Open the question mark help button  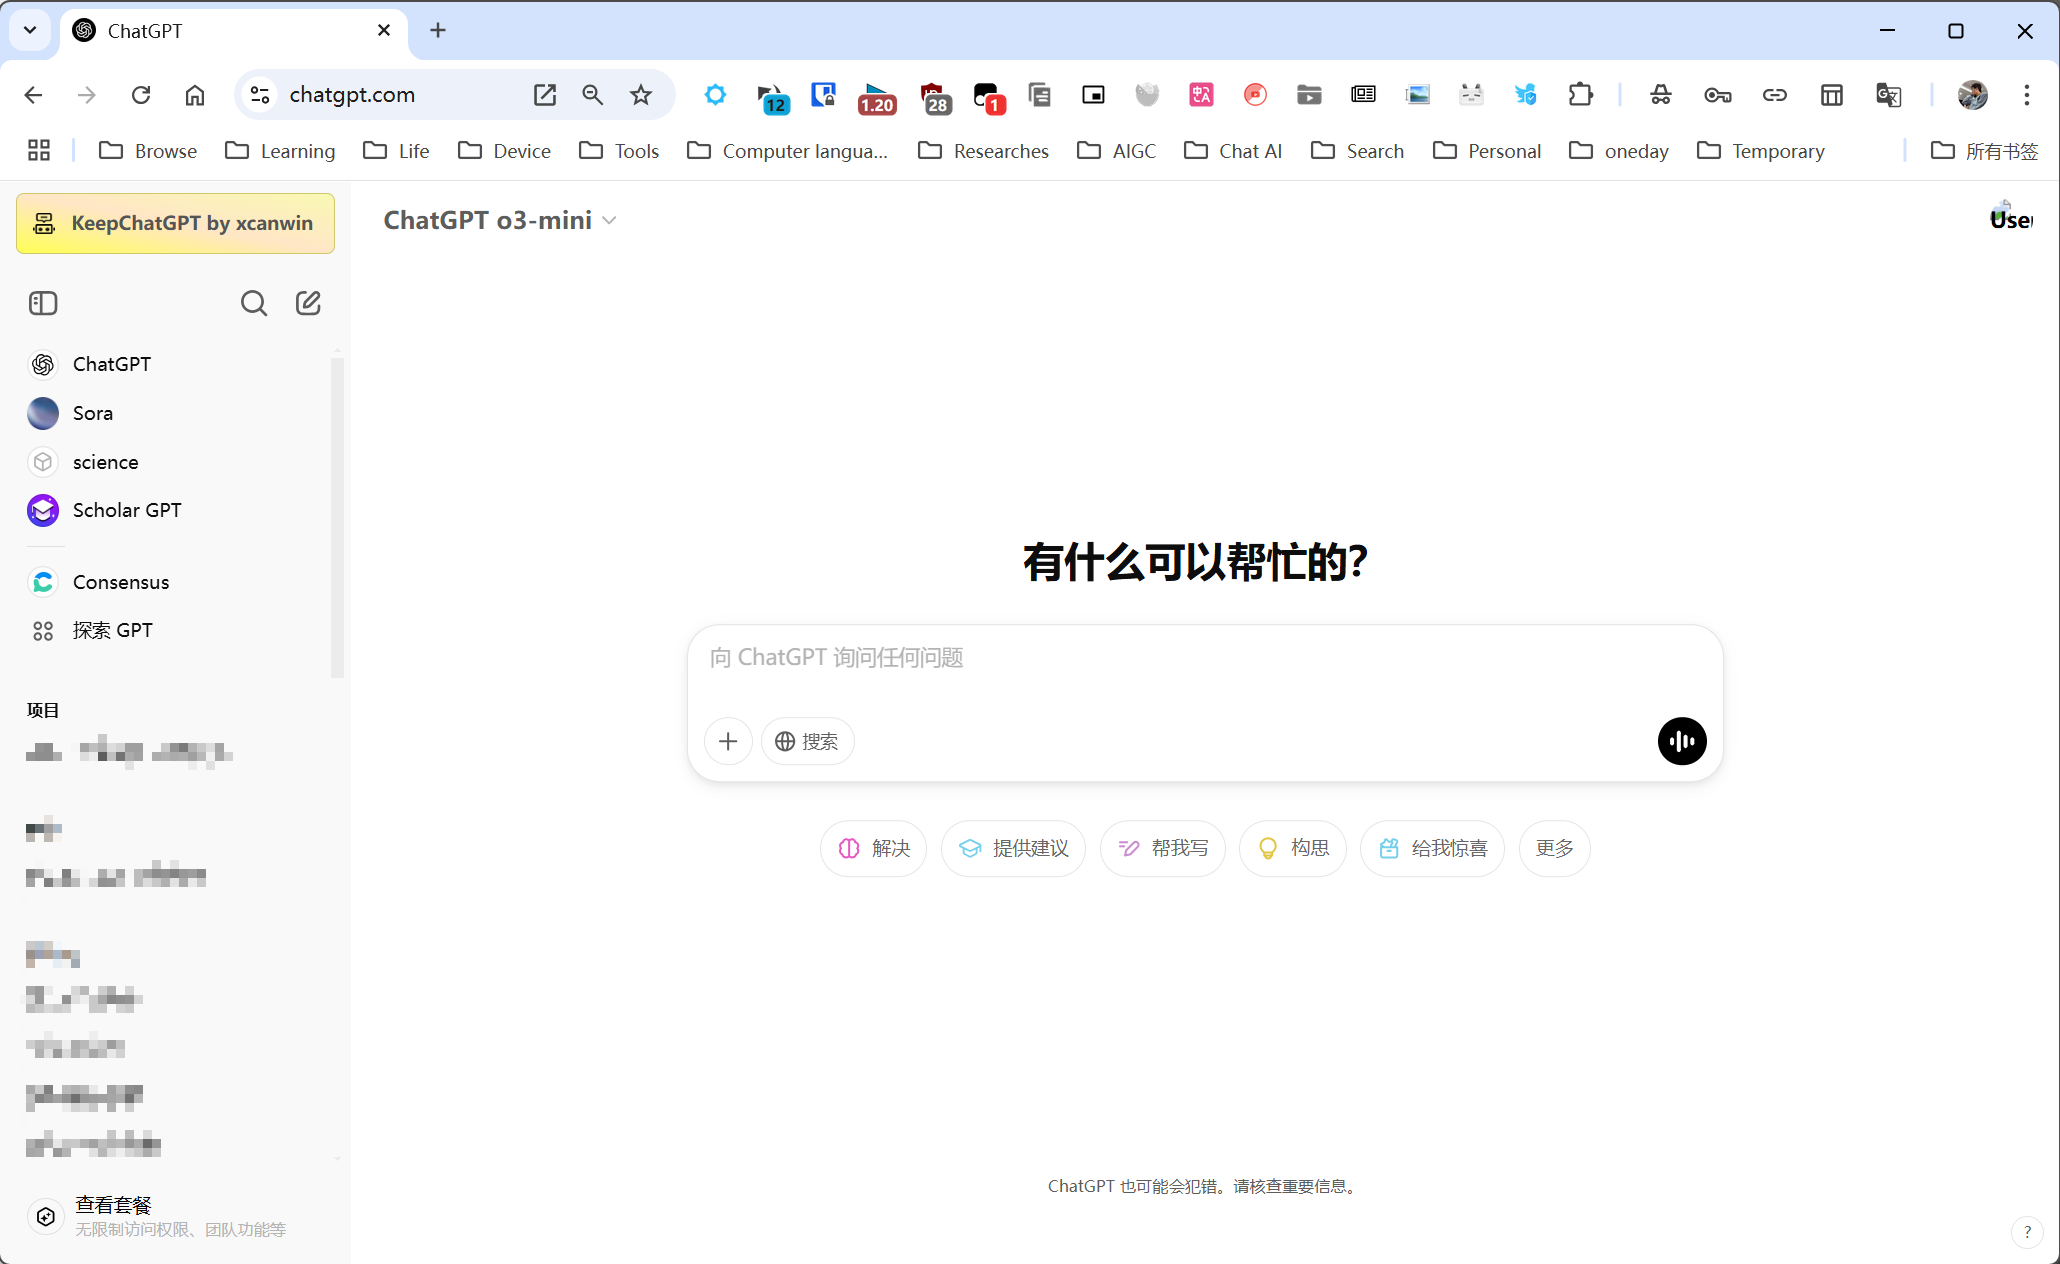[x=2027, y=1232]
